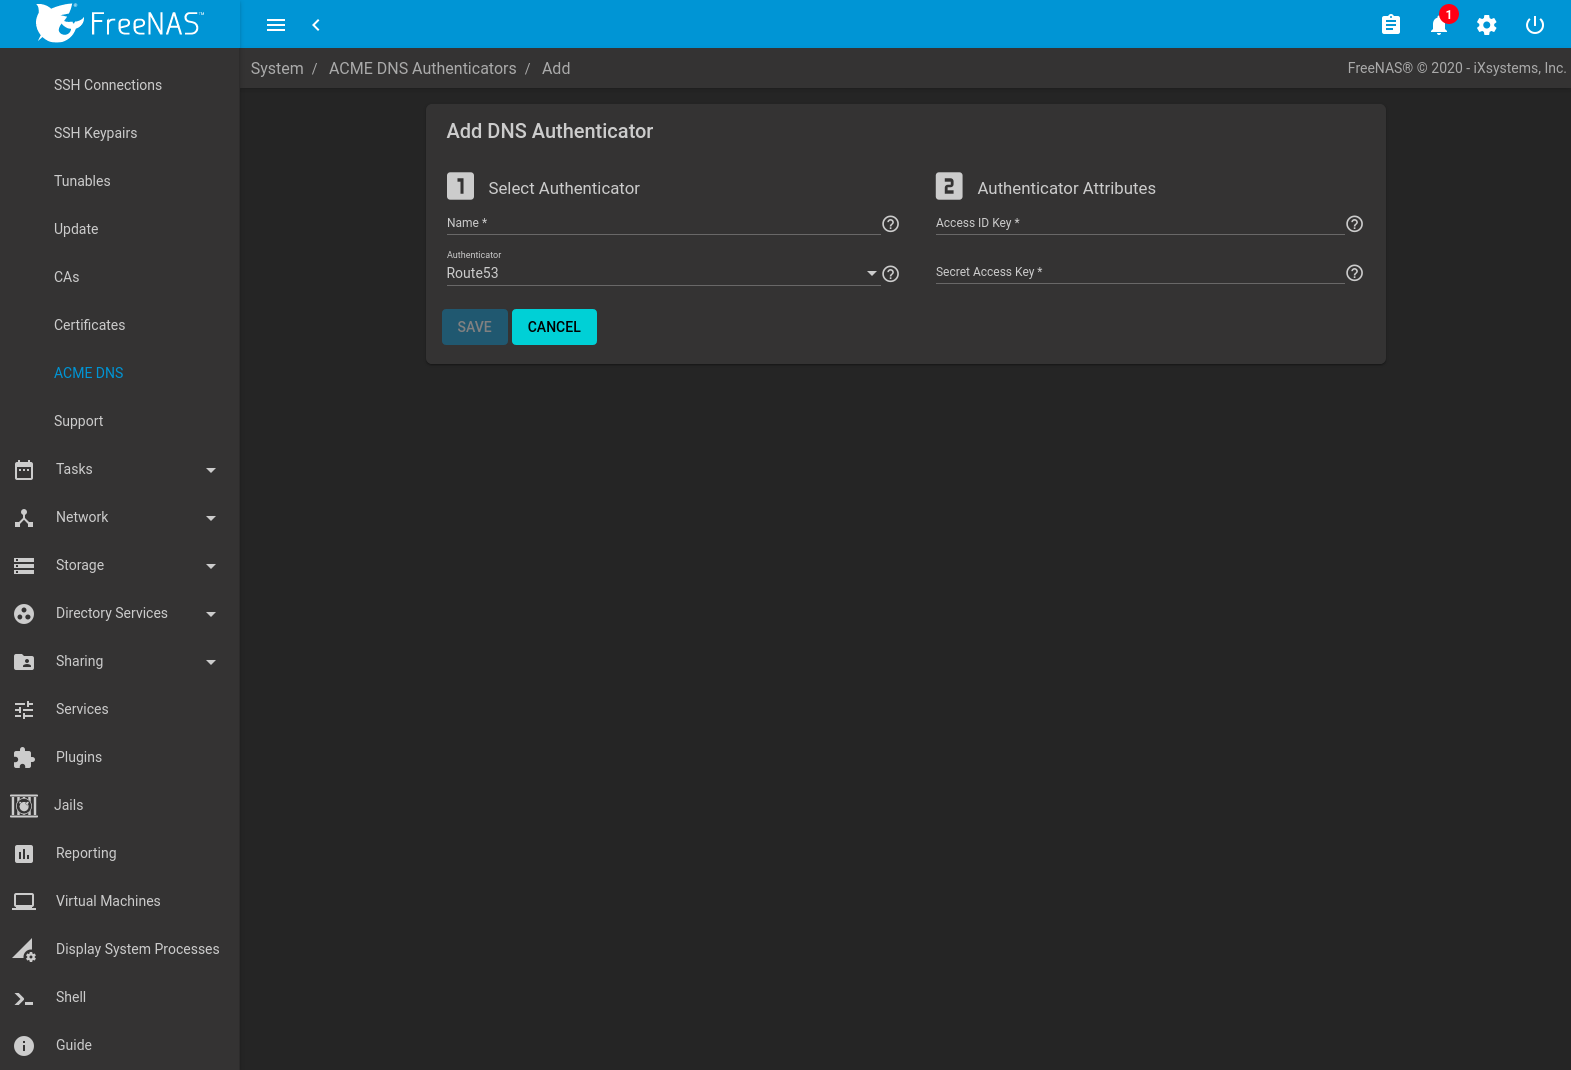Show help for Secret Access Key
Image resolution: width=1571 pixels, height=1070 pixels.
(x=1354, y=273)
